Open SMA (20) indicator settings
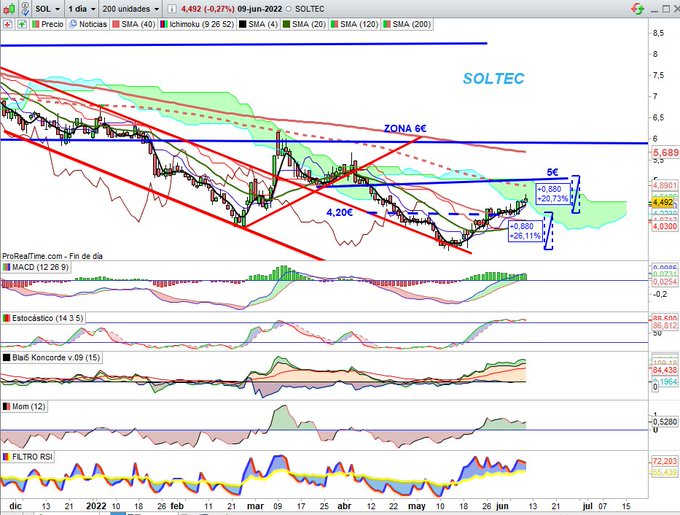Viewport: 680px width, 515px height. tap(304, 24)
